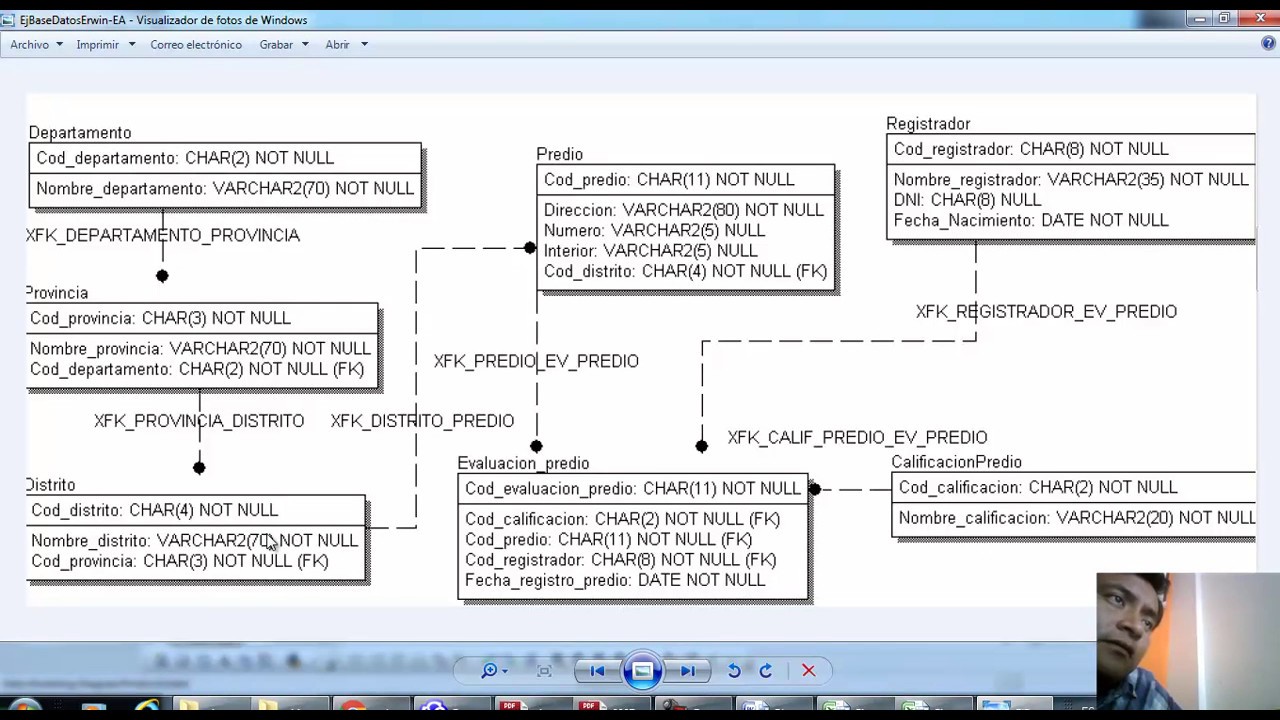Start the slideshow with round center button

point(642,671)
